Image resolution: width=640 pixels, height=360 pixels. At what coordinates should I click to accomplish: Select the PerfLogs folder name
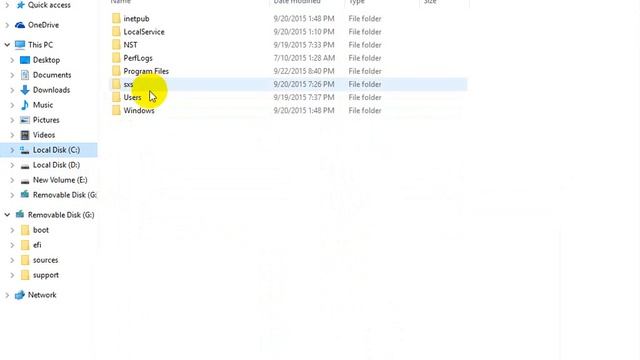click(138, 58)
